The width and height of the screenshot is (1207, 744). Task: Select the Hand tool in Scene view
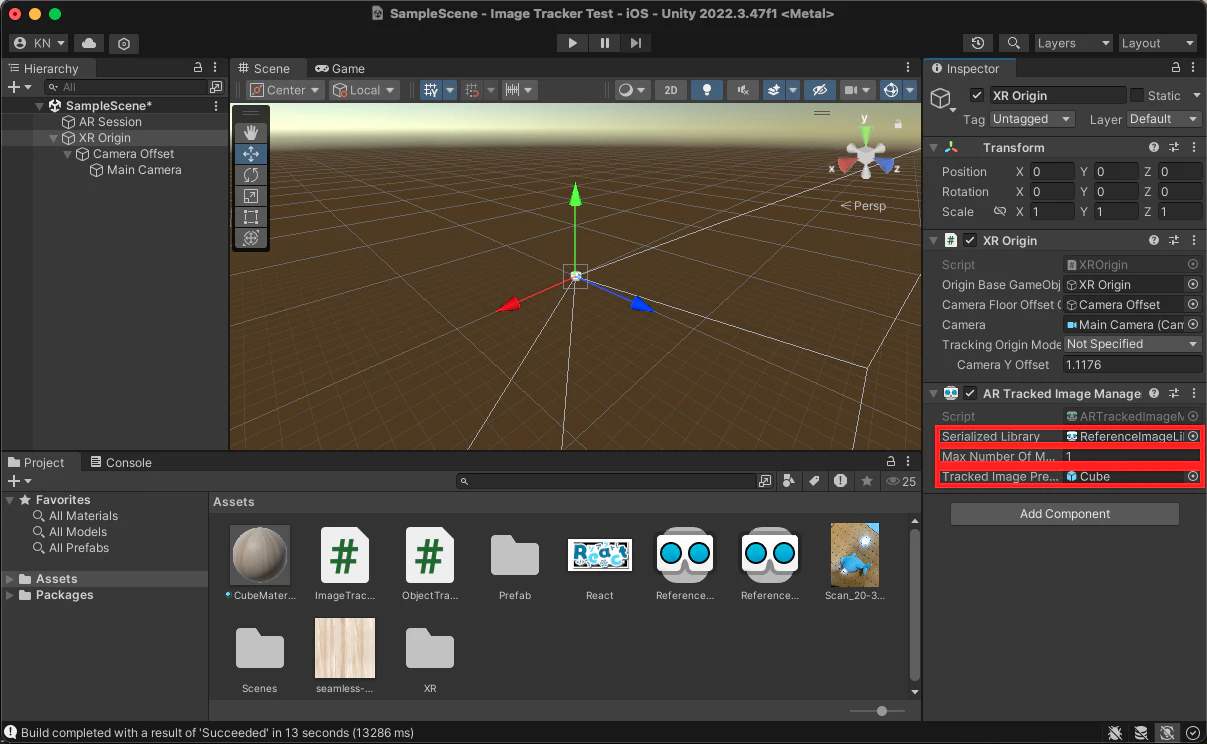(250, 131)
